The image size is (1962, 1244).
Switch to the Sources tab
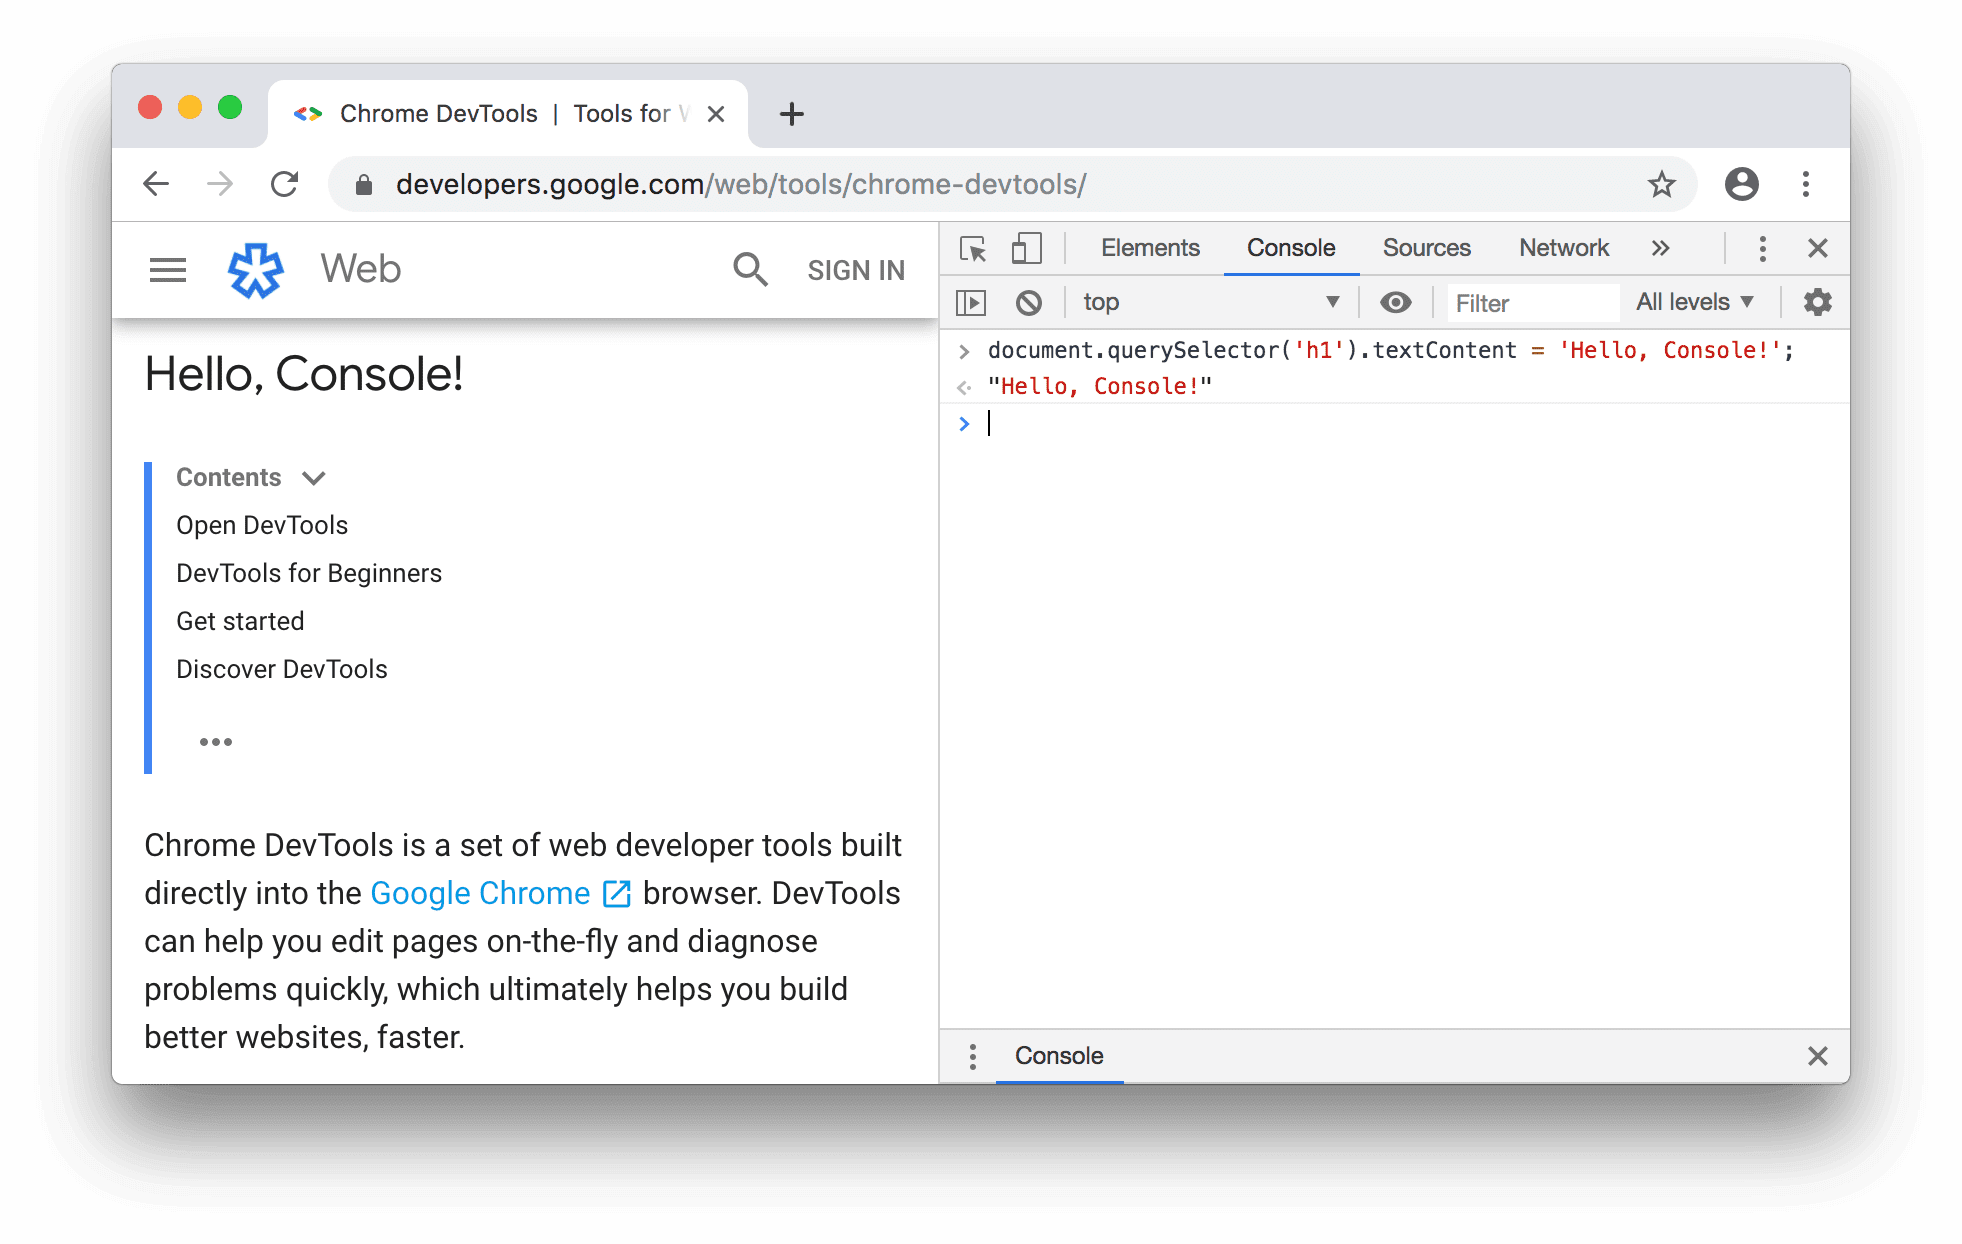(1426, 245)
